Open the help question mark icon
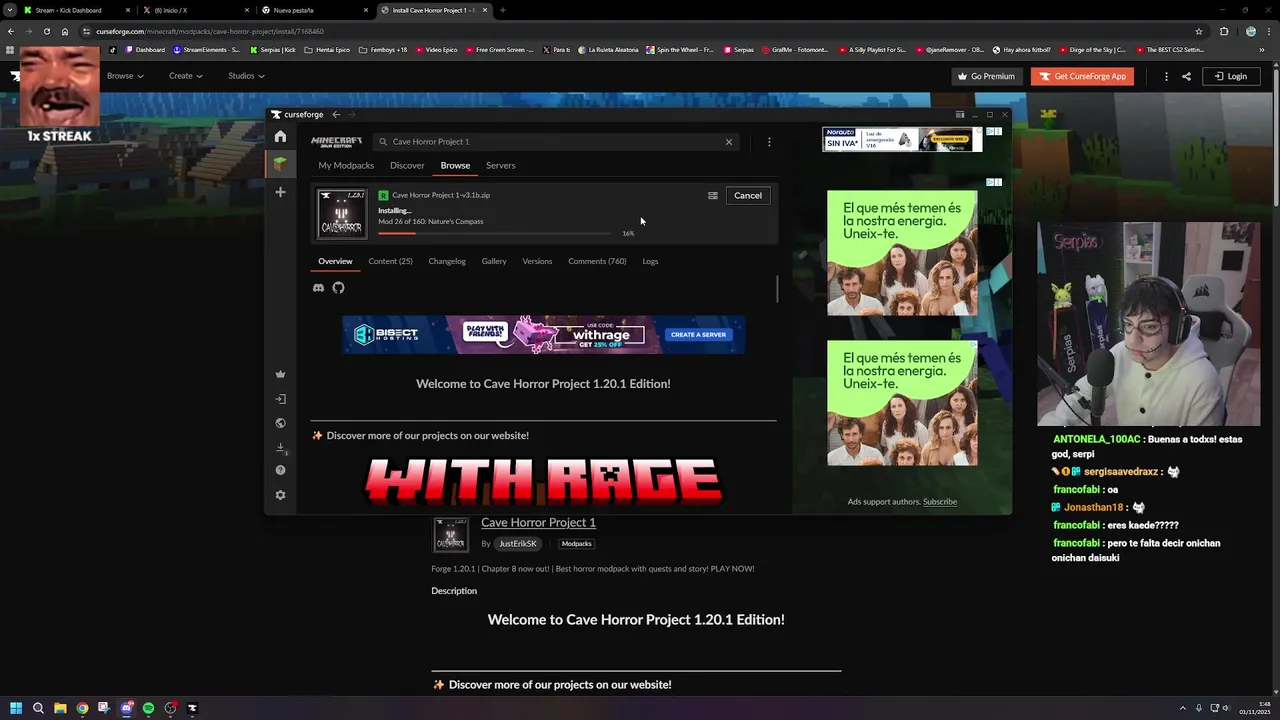 tap(280, 470)
